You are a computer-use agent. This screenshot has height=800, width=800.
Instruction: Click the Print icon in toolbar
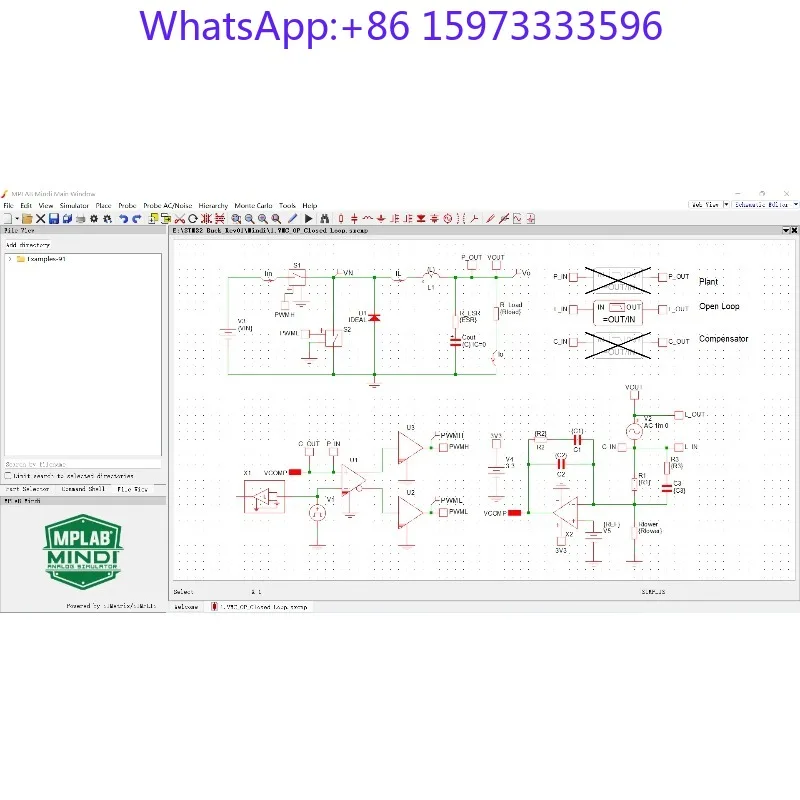coord(81,219)
